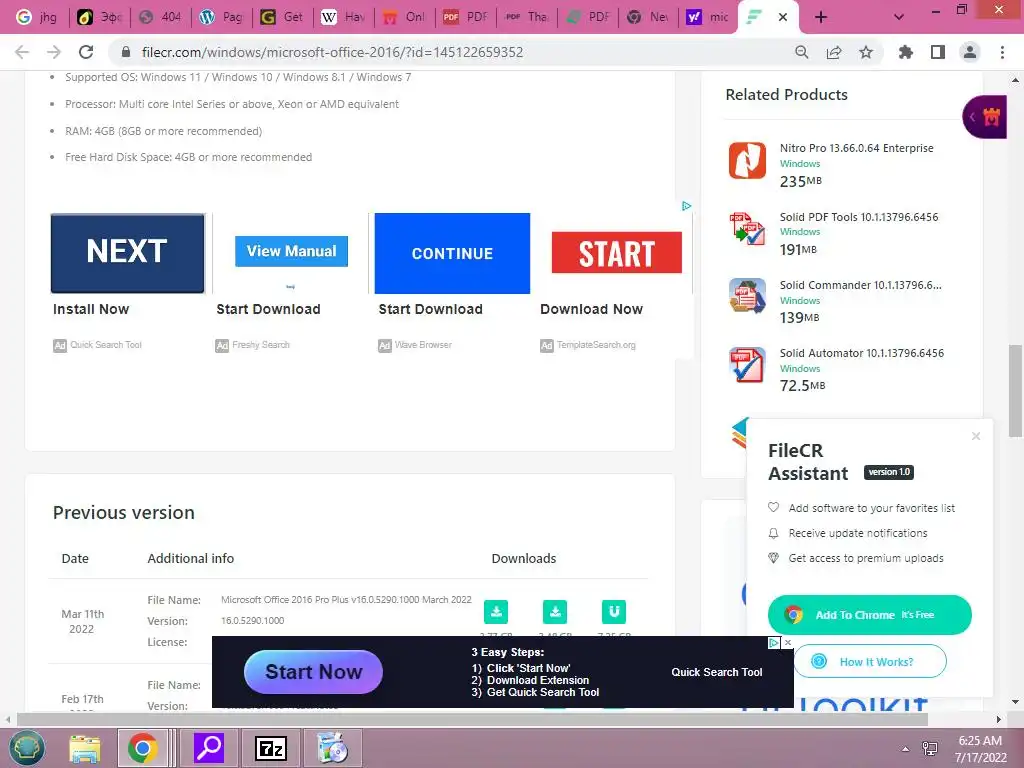1024x768 pixels.
Task: Expand the tab search chevron
Action: pyautogui.click(x=899, y=17)
